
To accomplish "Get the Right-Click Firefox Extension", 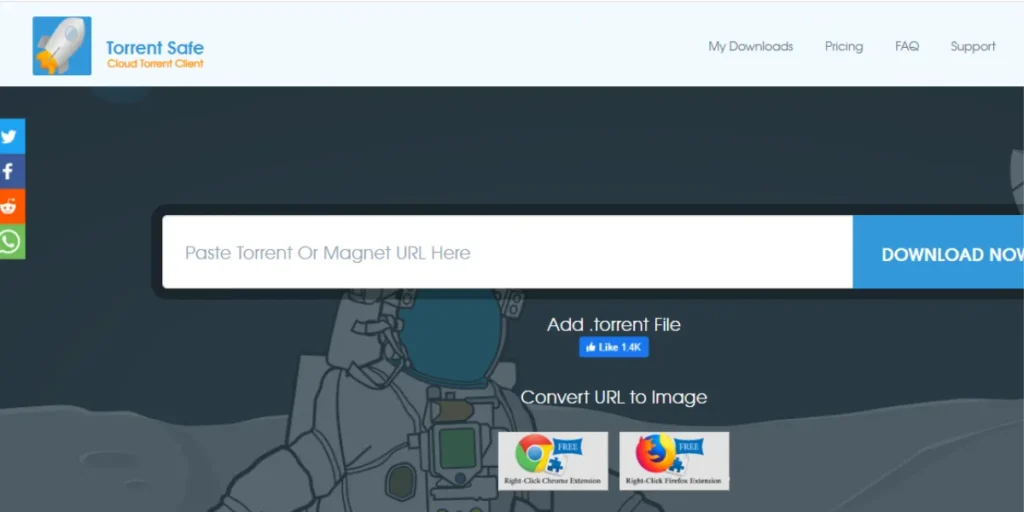I will tap(674, 460).
